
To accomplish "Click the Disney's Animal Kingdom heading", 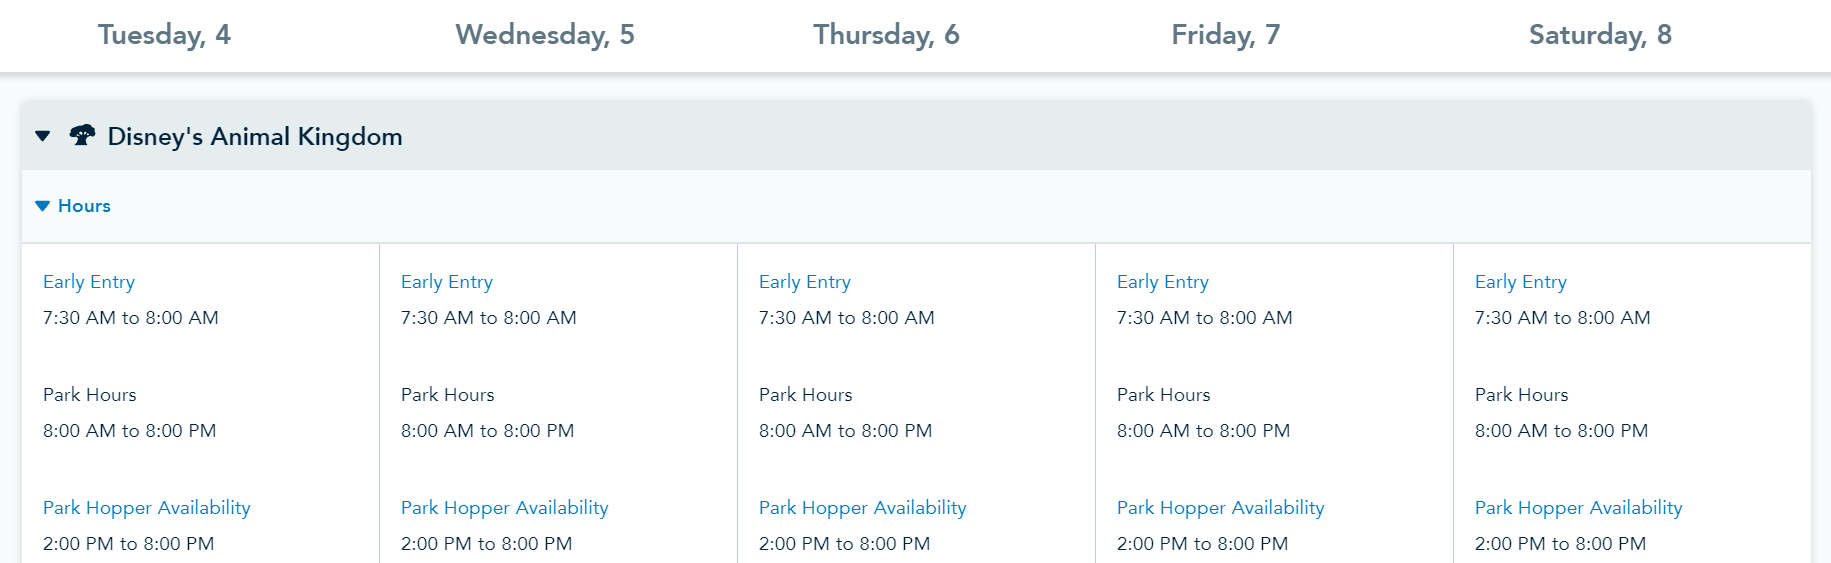I will [255, 136].
